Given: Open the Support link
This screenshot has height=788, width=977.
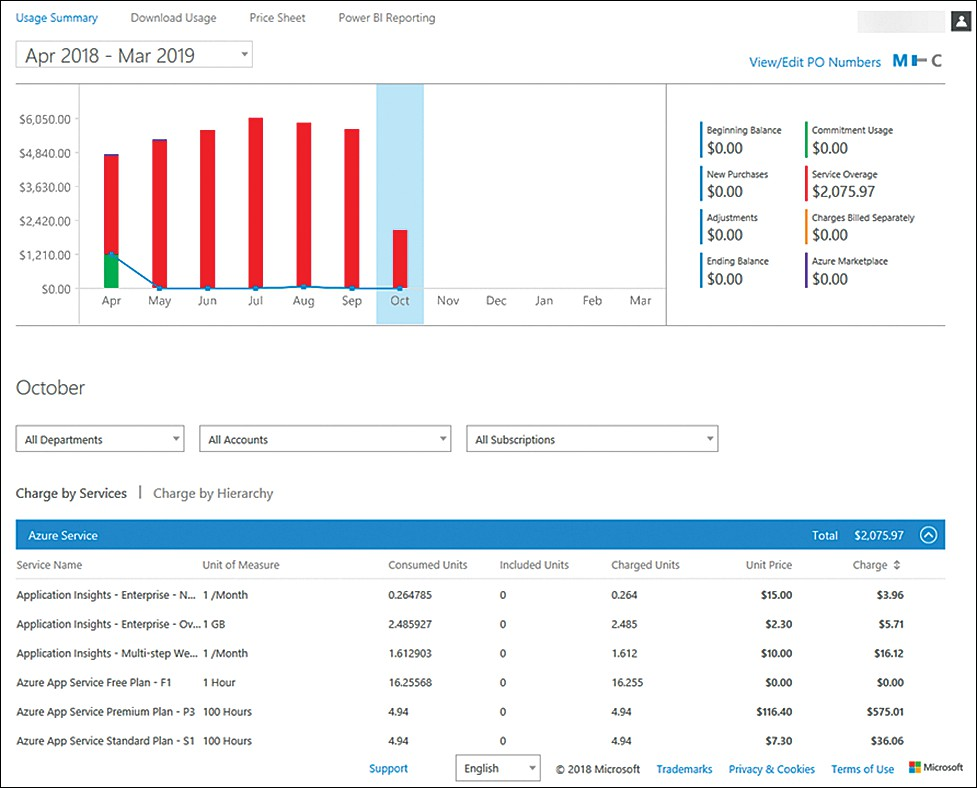Looking at the screenshot, I should (388, 769).
